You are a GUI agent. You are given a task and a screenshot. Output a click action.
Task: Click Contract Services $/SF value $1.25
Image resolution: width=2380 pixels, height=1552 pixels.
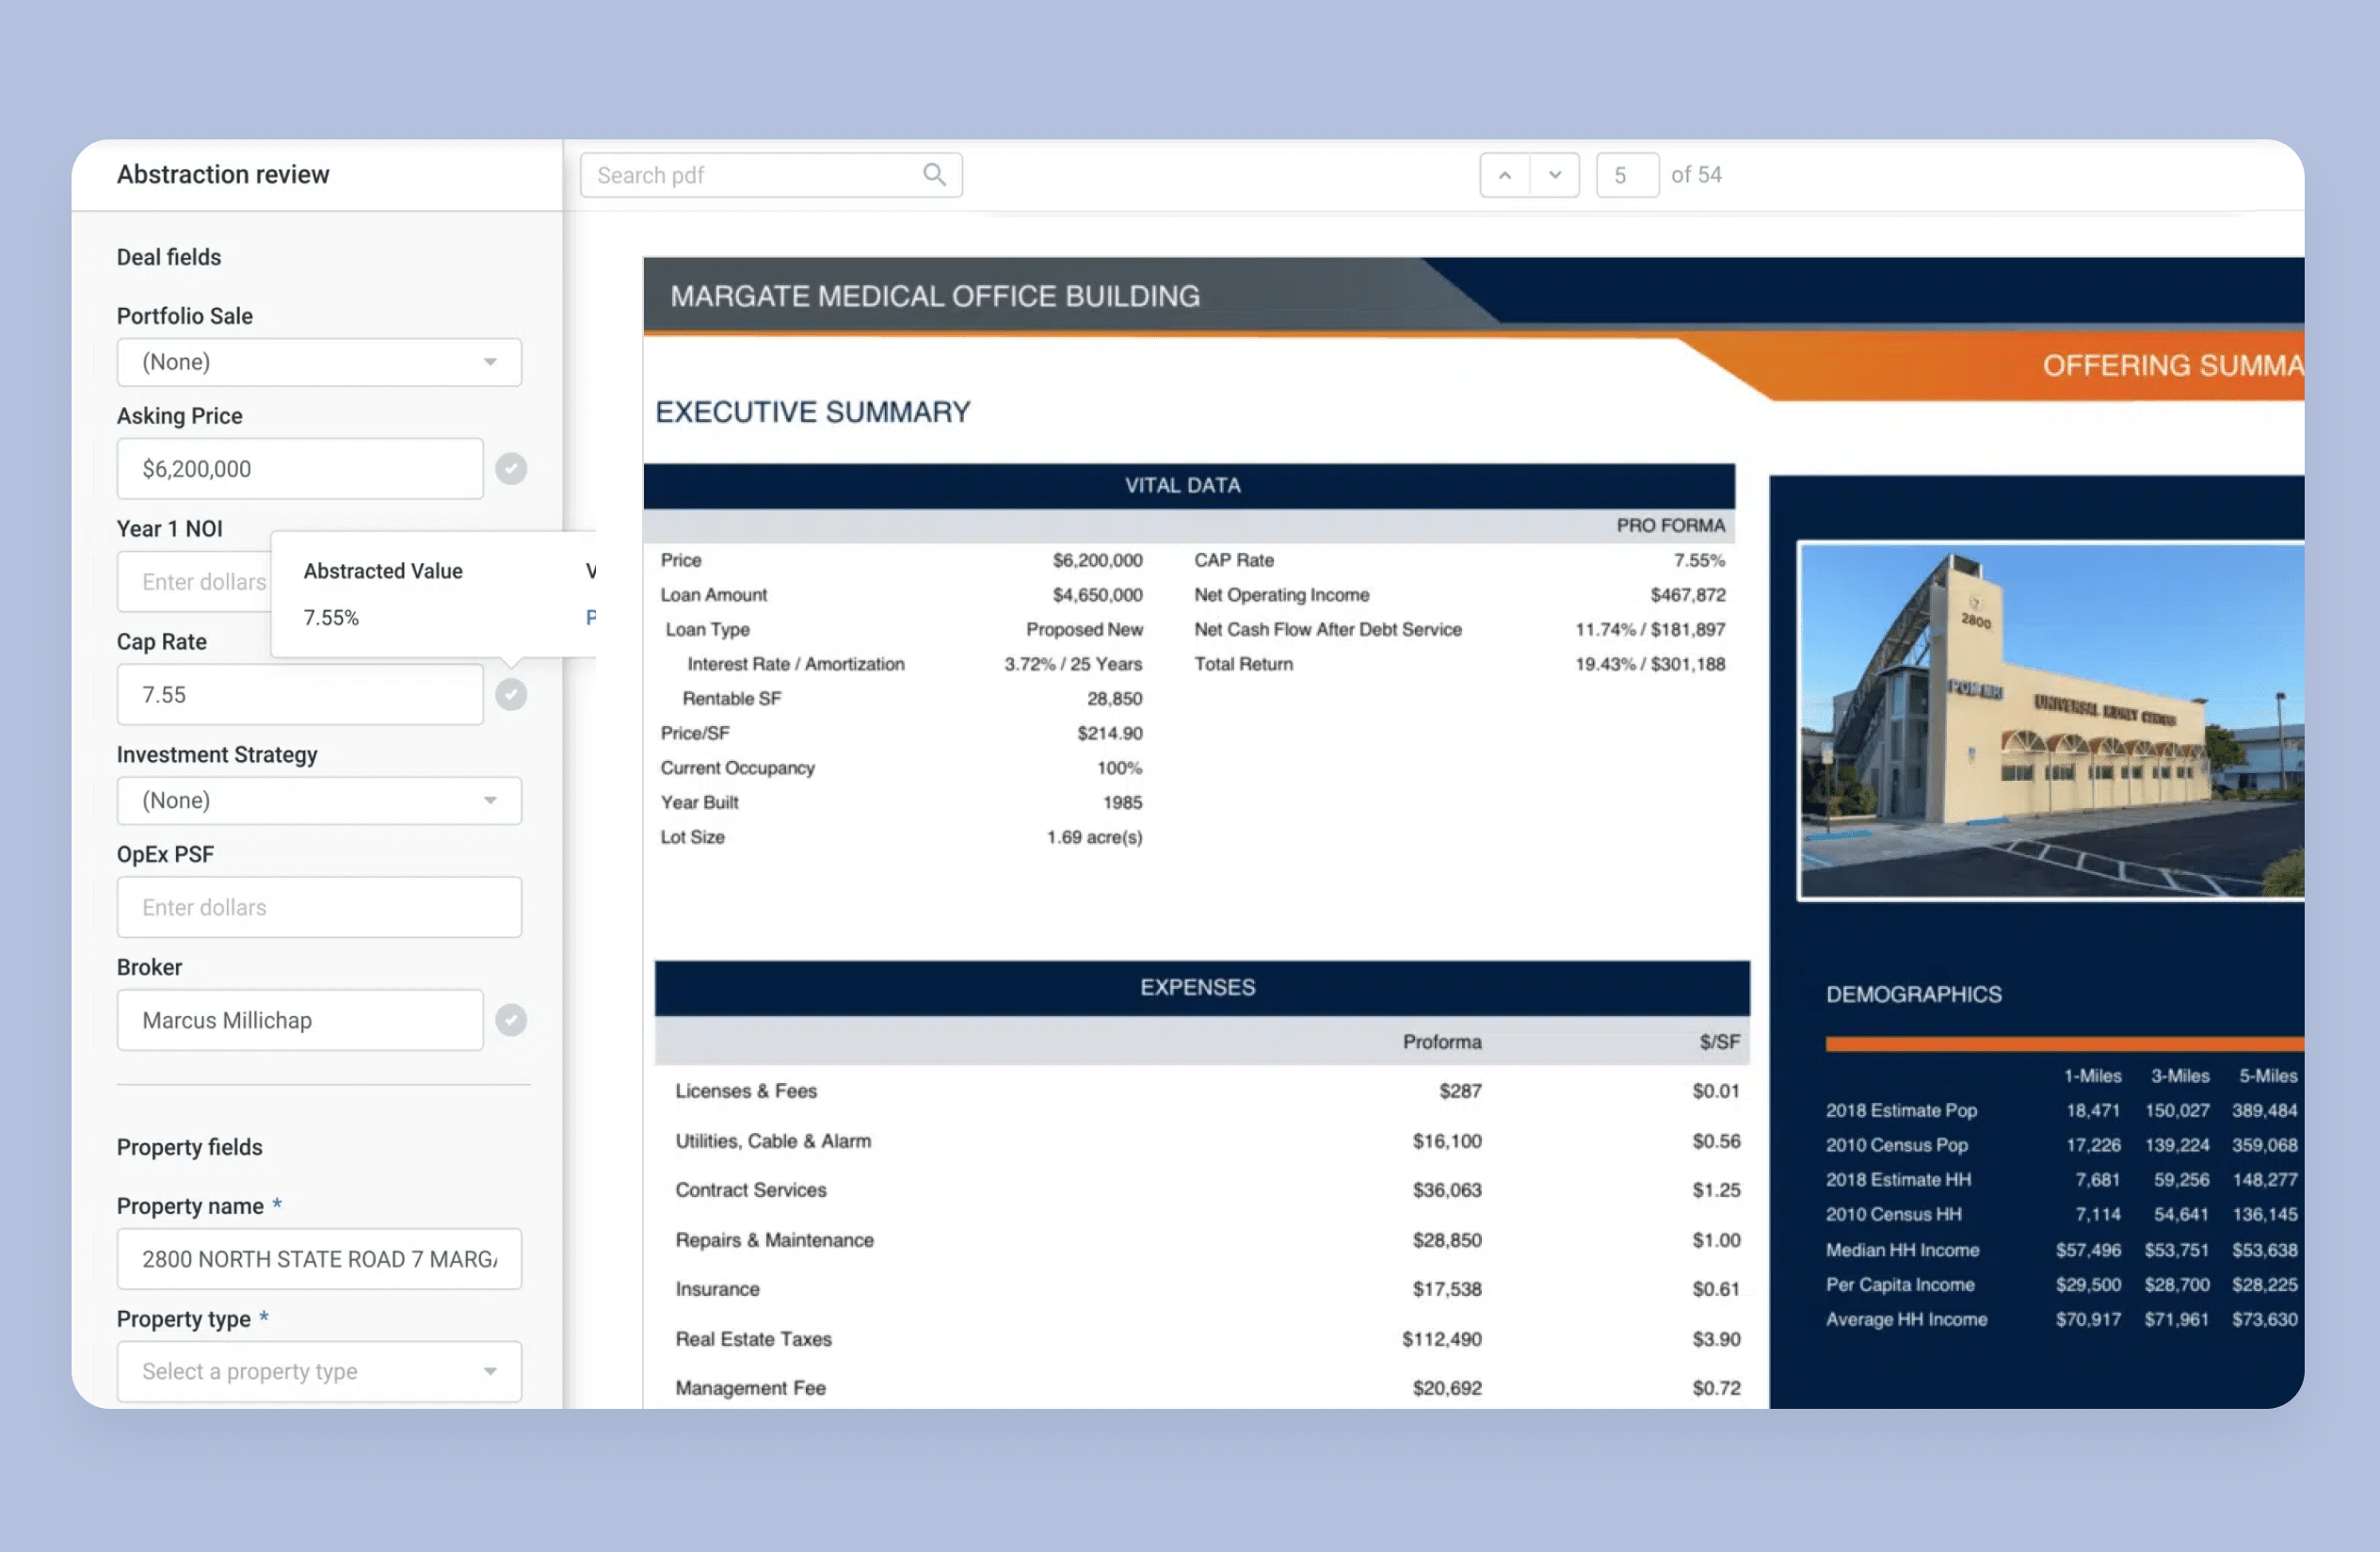coord(1716,1190)
